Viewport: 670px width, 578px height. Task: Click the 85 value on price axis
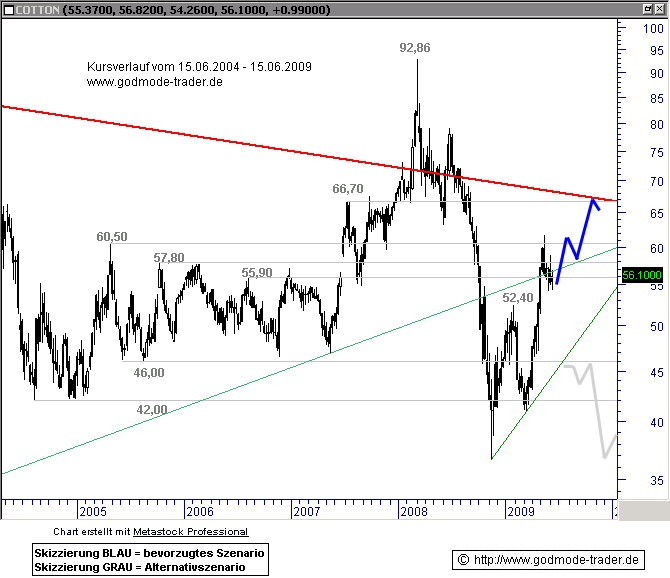(x=657, y=99)
